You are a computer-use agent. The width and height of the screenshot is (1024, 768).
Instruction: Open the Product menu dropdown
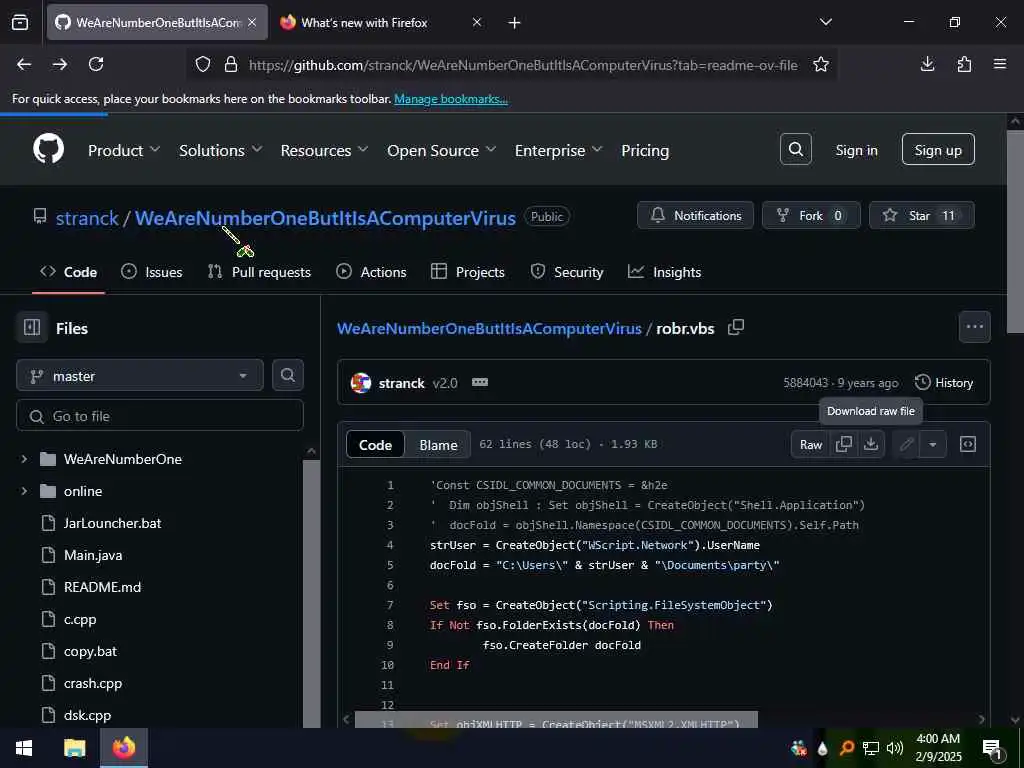tap(124, 150)
